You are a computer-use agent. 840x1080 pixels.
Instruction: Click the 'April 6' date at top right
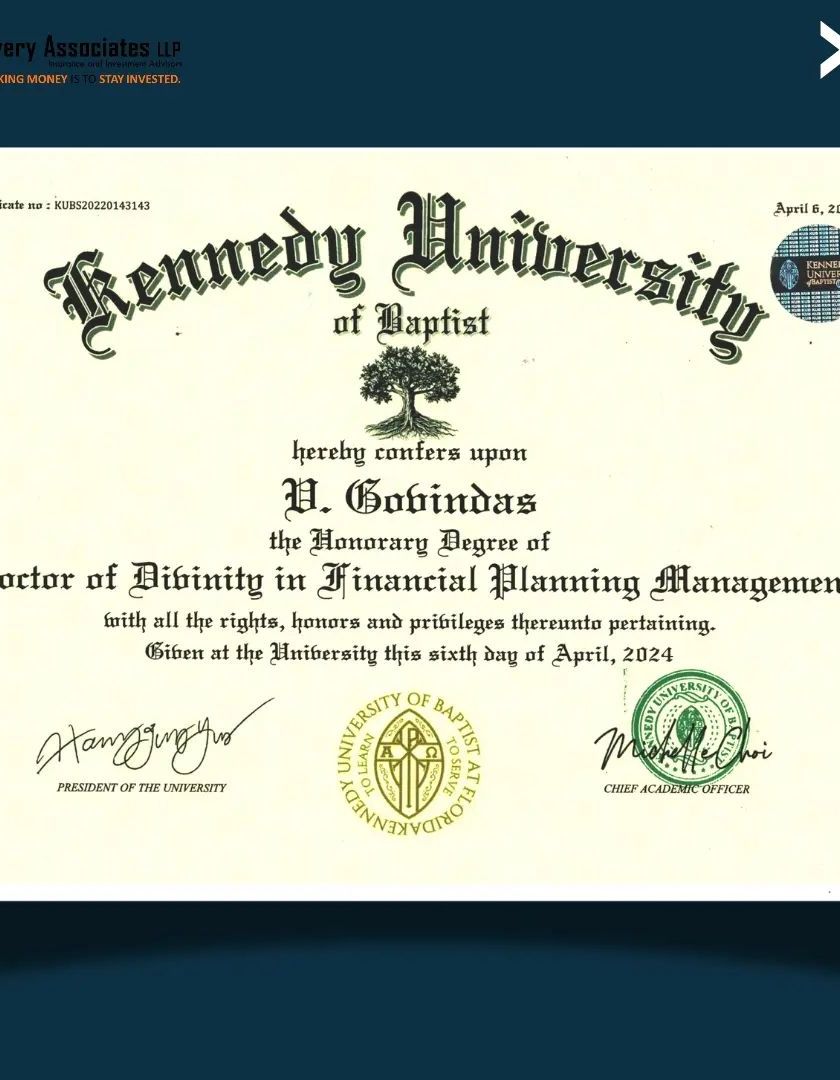click(806, 208)
